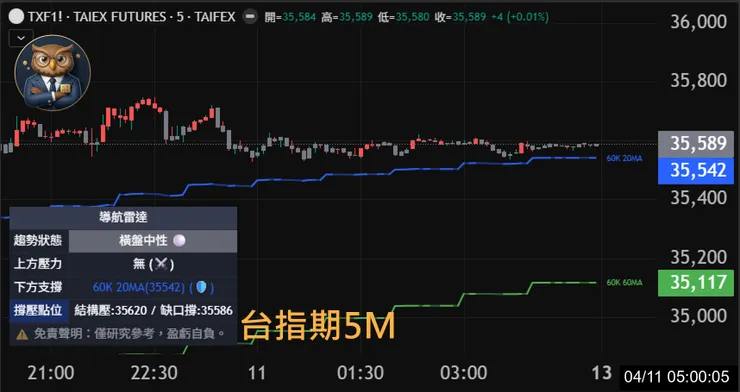The width and height of the screenshot is (740, 392).
Task: Click the blue 35,542 price label
Action: (x=696, y=170)
